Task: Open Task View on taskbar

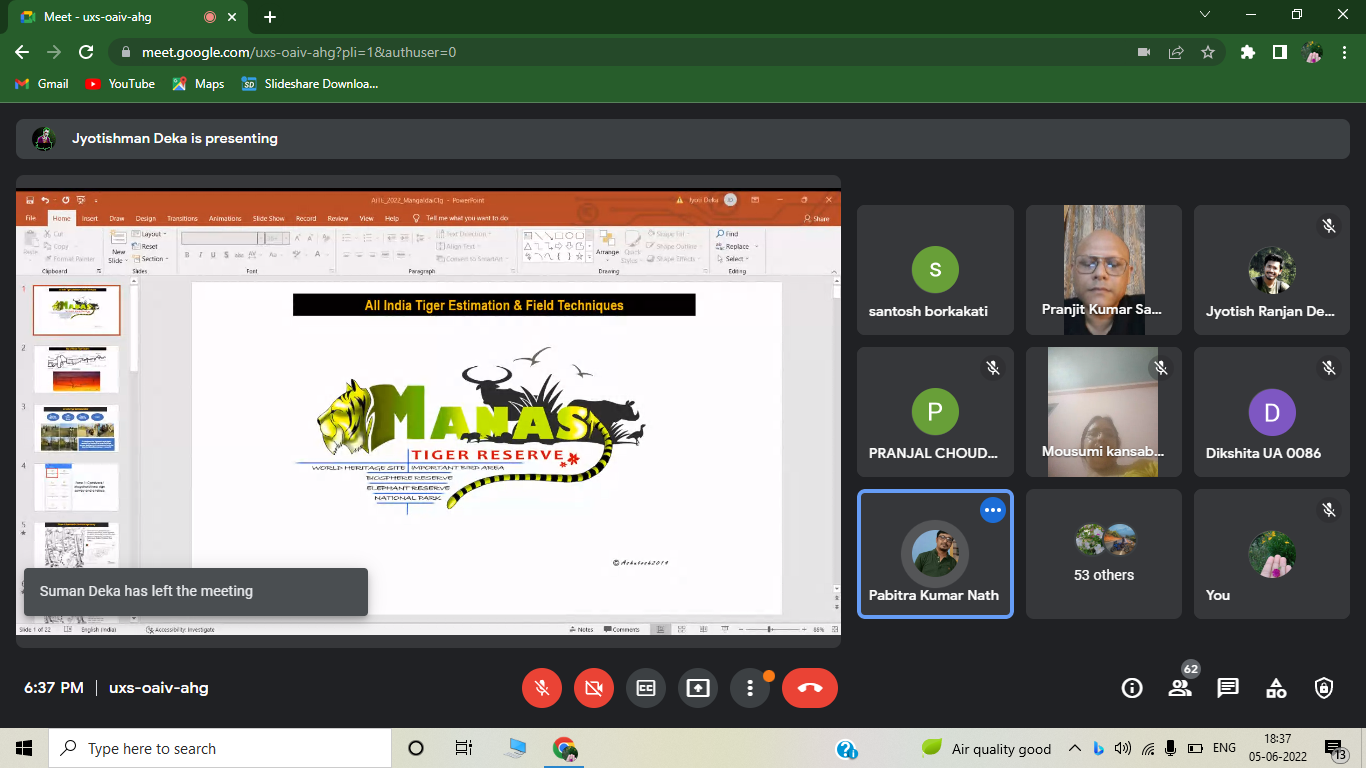Action: pyautogui.click(x=464, y=748)
